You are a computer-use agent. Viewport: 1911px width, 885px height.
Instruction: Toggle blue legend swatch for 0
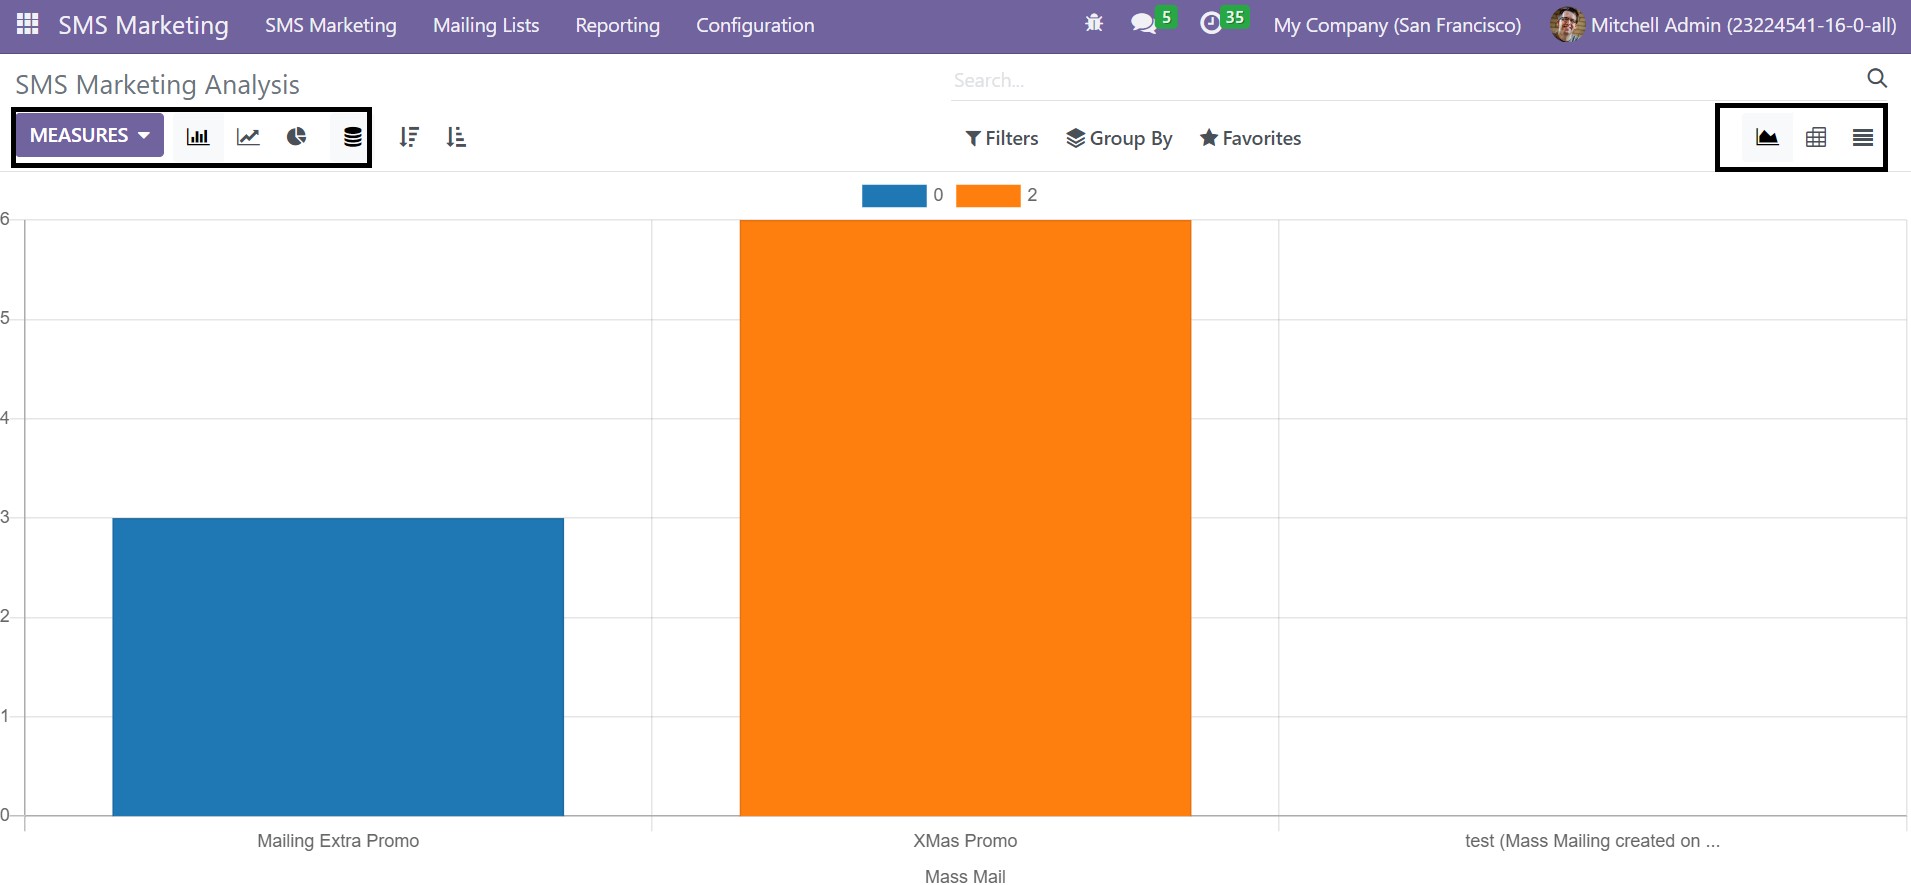pos(894,195)
